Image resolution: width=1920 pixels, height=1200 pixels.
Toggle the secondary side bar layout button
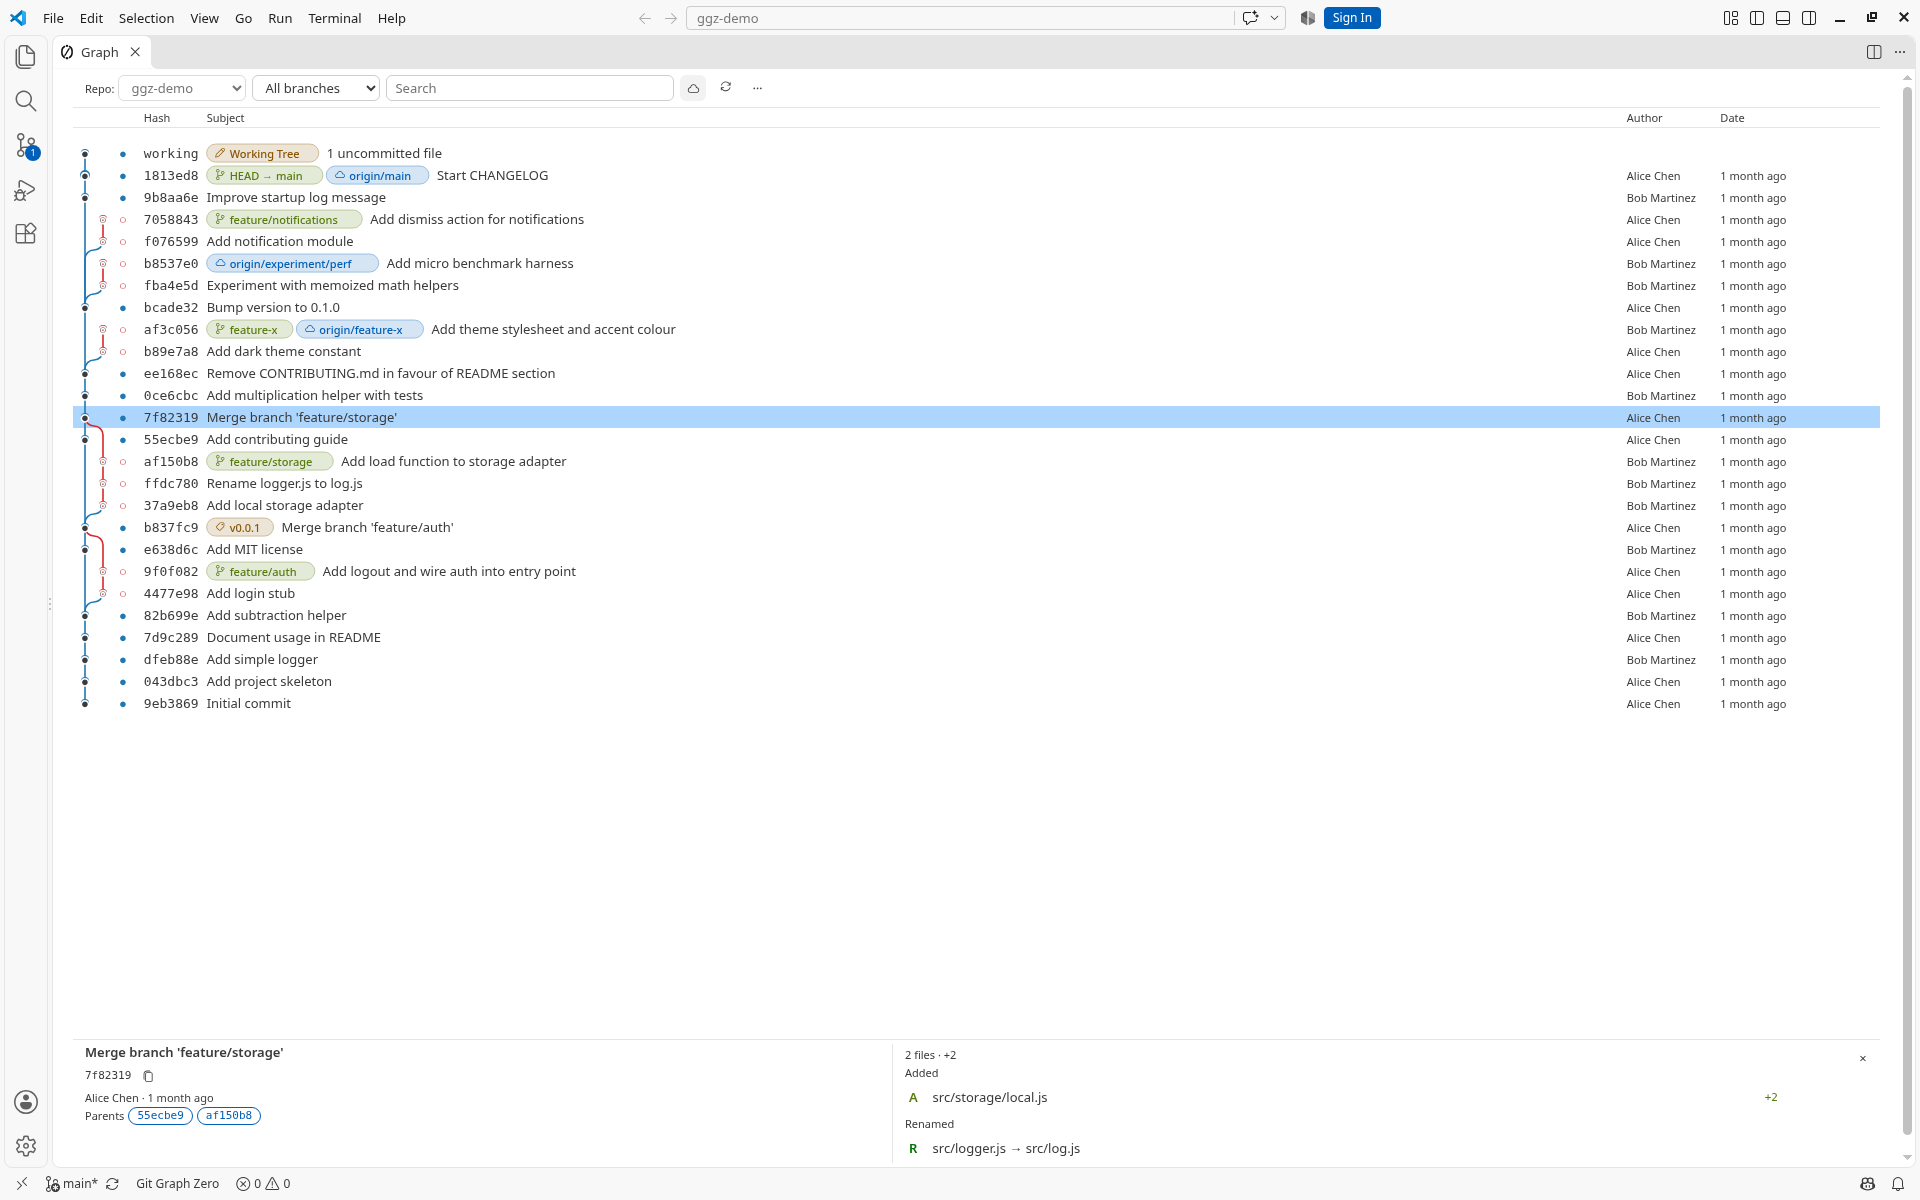[1809, 18]
